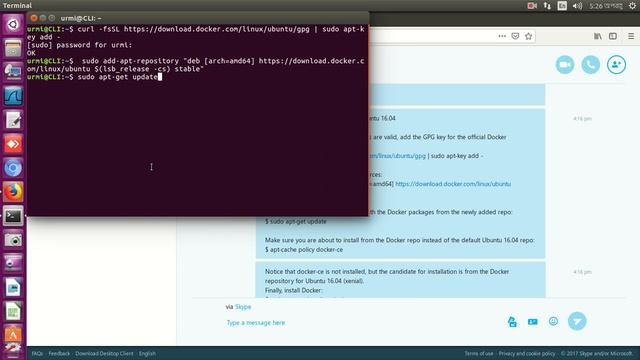
Task: Open the Files manager in the launcher
Action: [x=13, y=48]
